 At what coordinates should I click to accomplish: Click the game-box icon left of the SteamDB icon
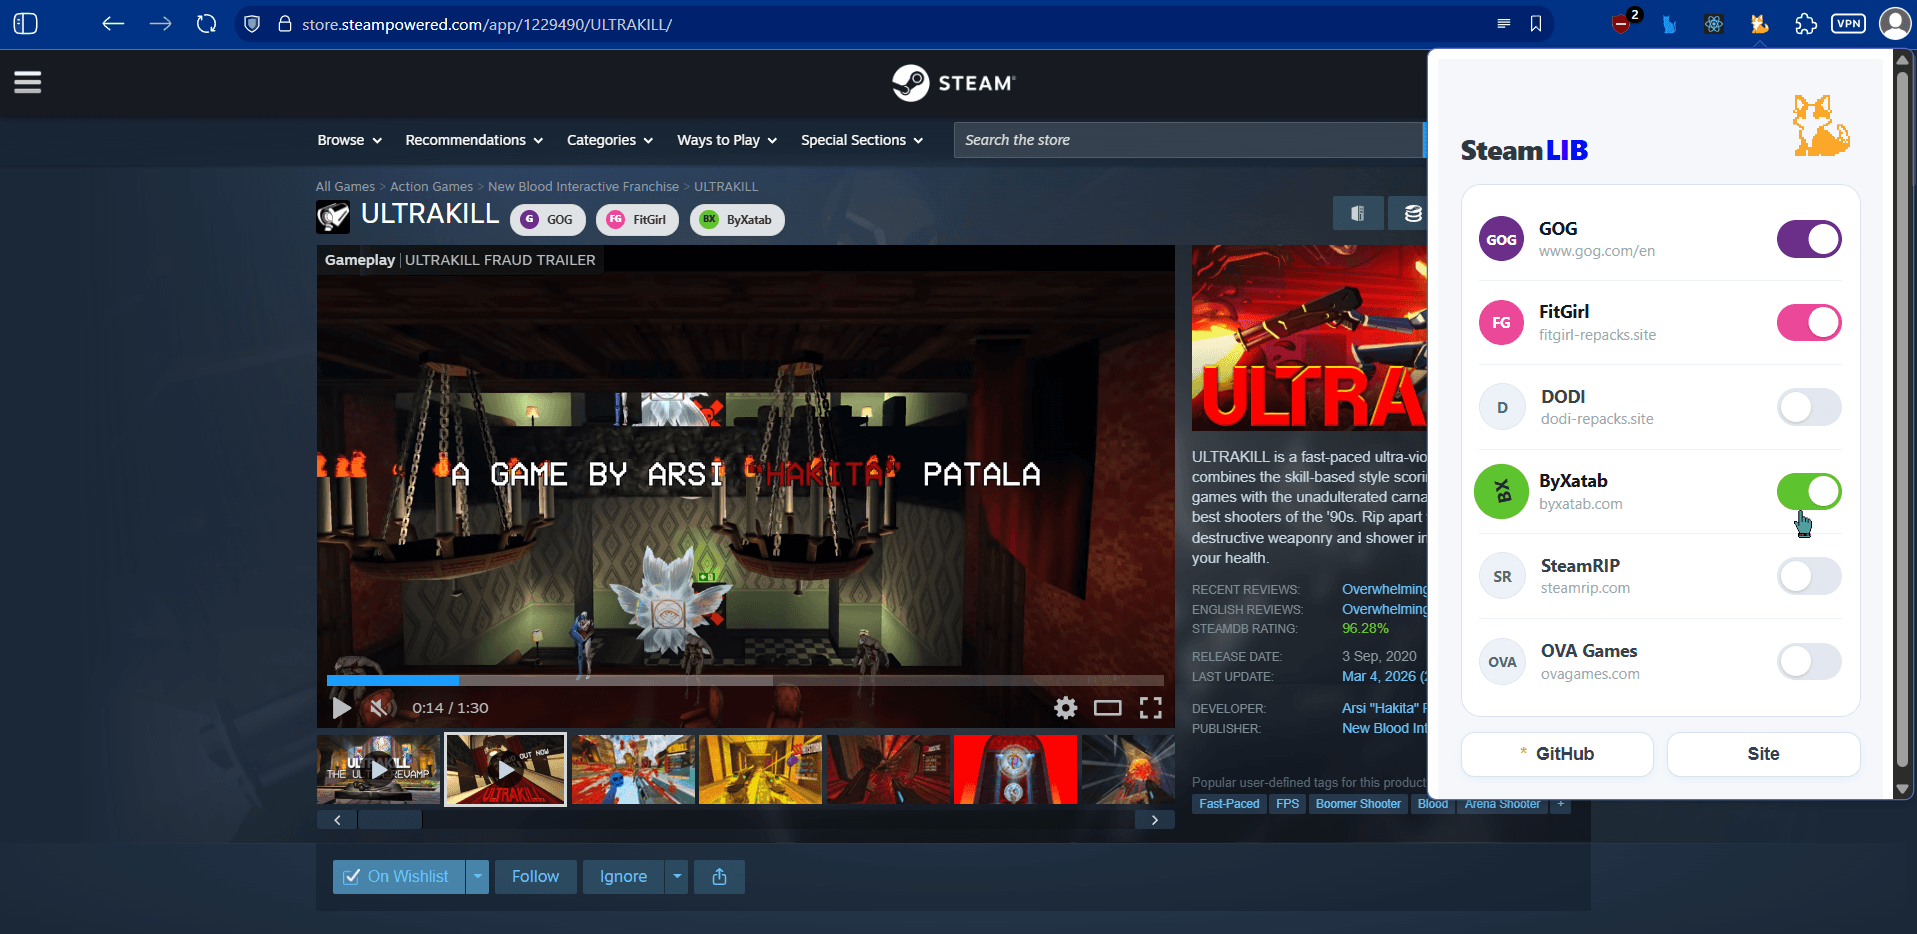(x=1358, y=213)
